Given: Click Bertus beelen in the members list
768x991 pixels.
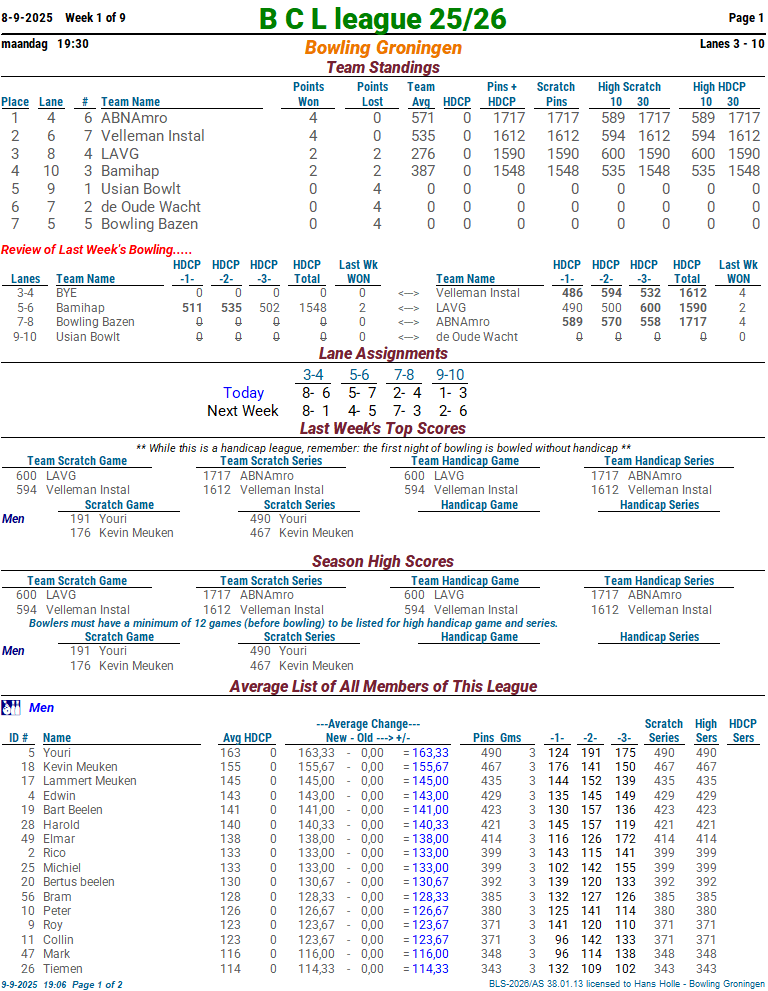Looking at the screenshot, I should pos(79,882).
